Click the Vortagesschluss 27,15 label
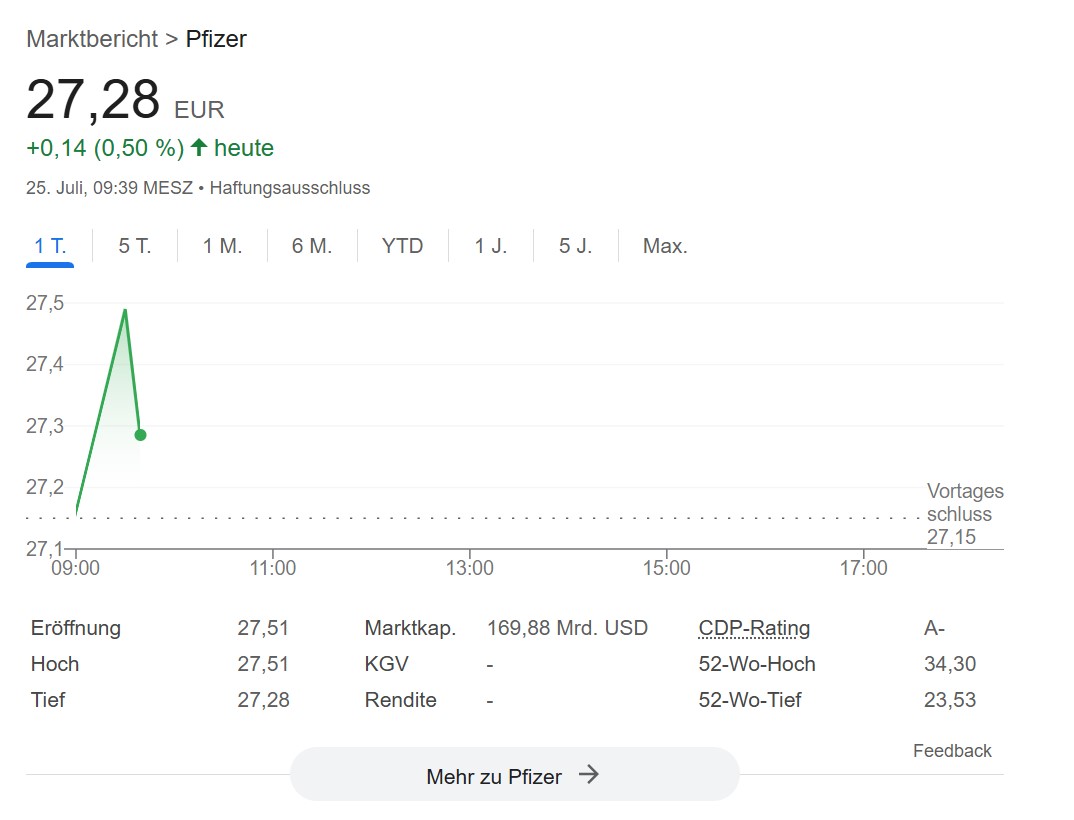Screen dimensions: 1074x820 [965, 514]
